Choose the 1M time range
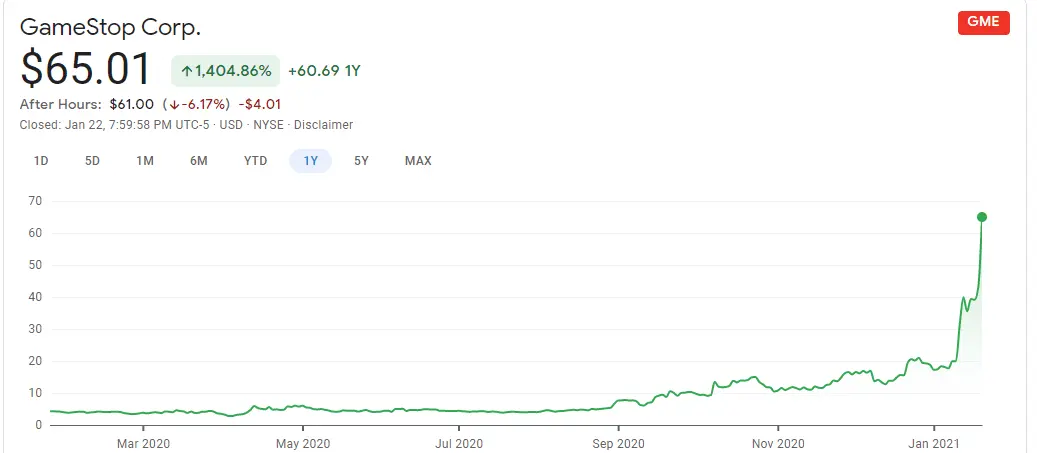The width and height of the screenshot is (1037, 453). [x=145, y=160]
